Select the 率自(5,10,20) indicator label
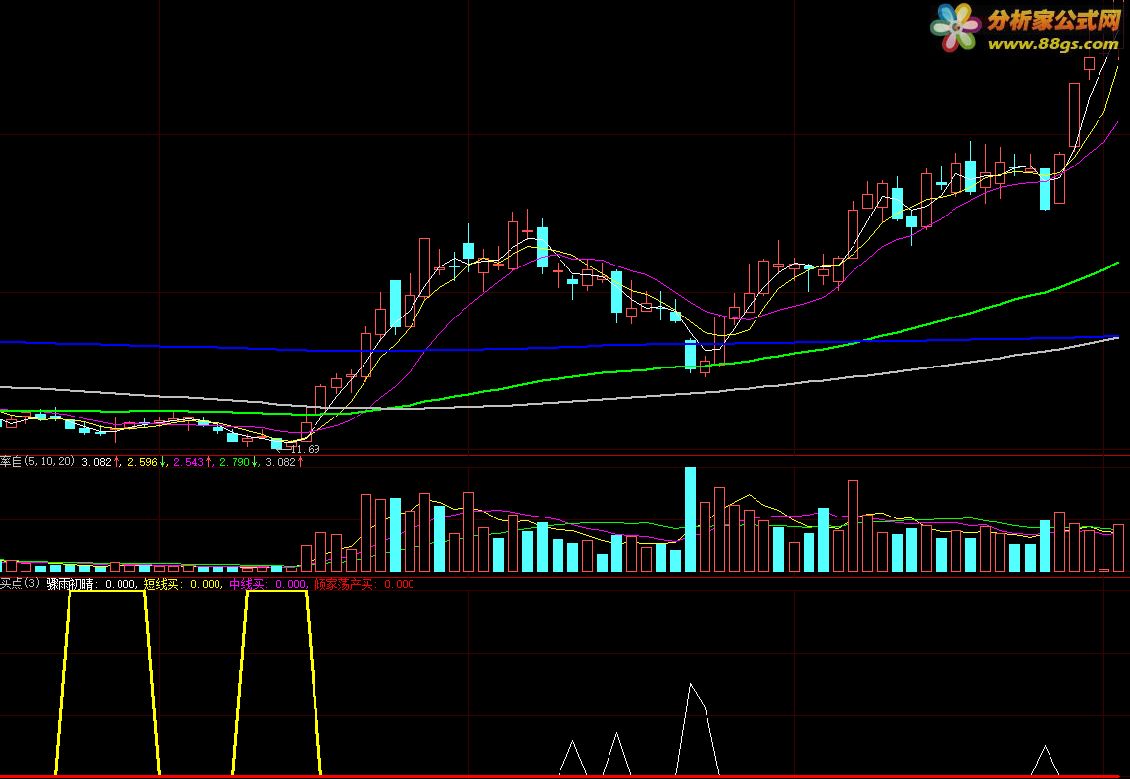 click(x=37, y=461)
